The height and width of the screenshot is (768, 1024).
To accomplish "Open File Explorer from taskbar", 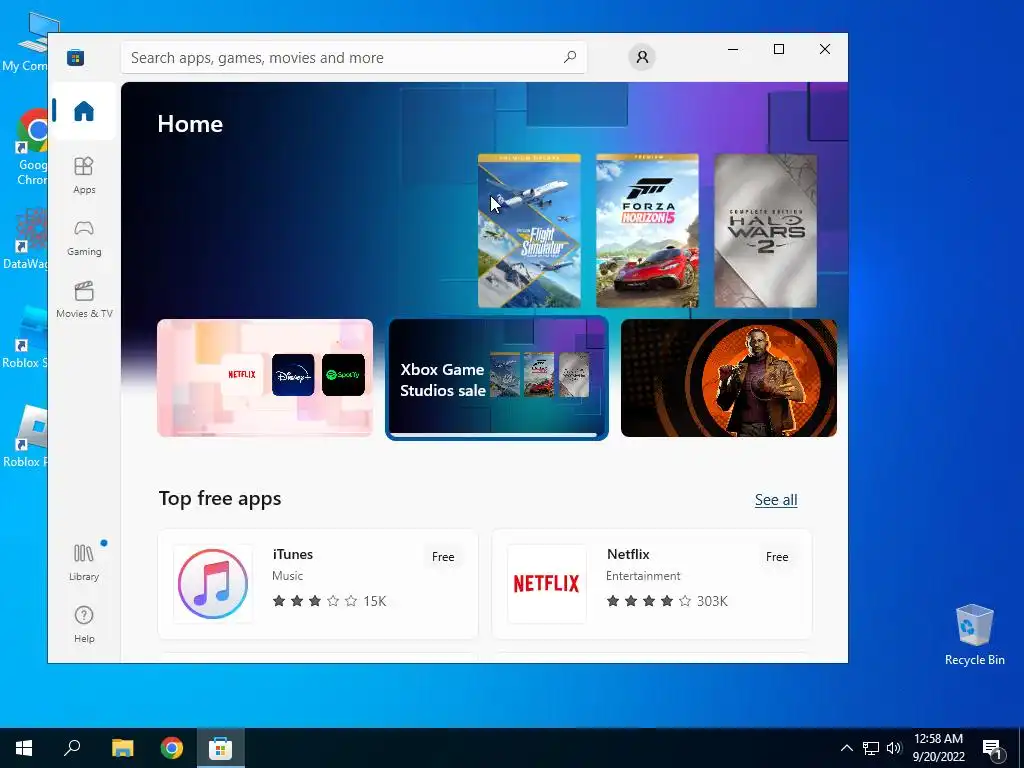I will pyautogui.click(x=122, y=748).
